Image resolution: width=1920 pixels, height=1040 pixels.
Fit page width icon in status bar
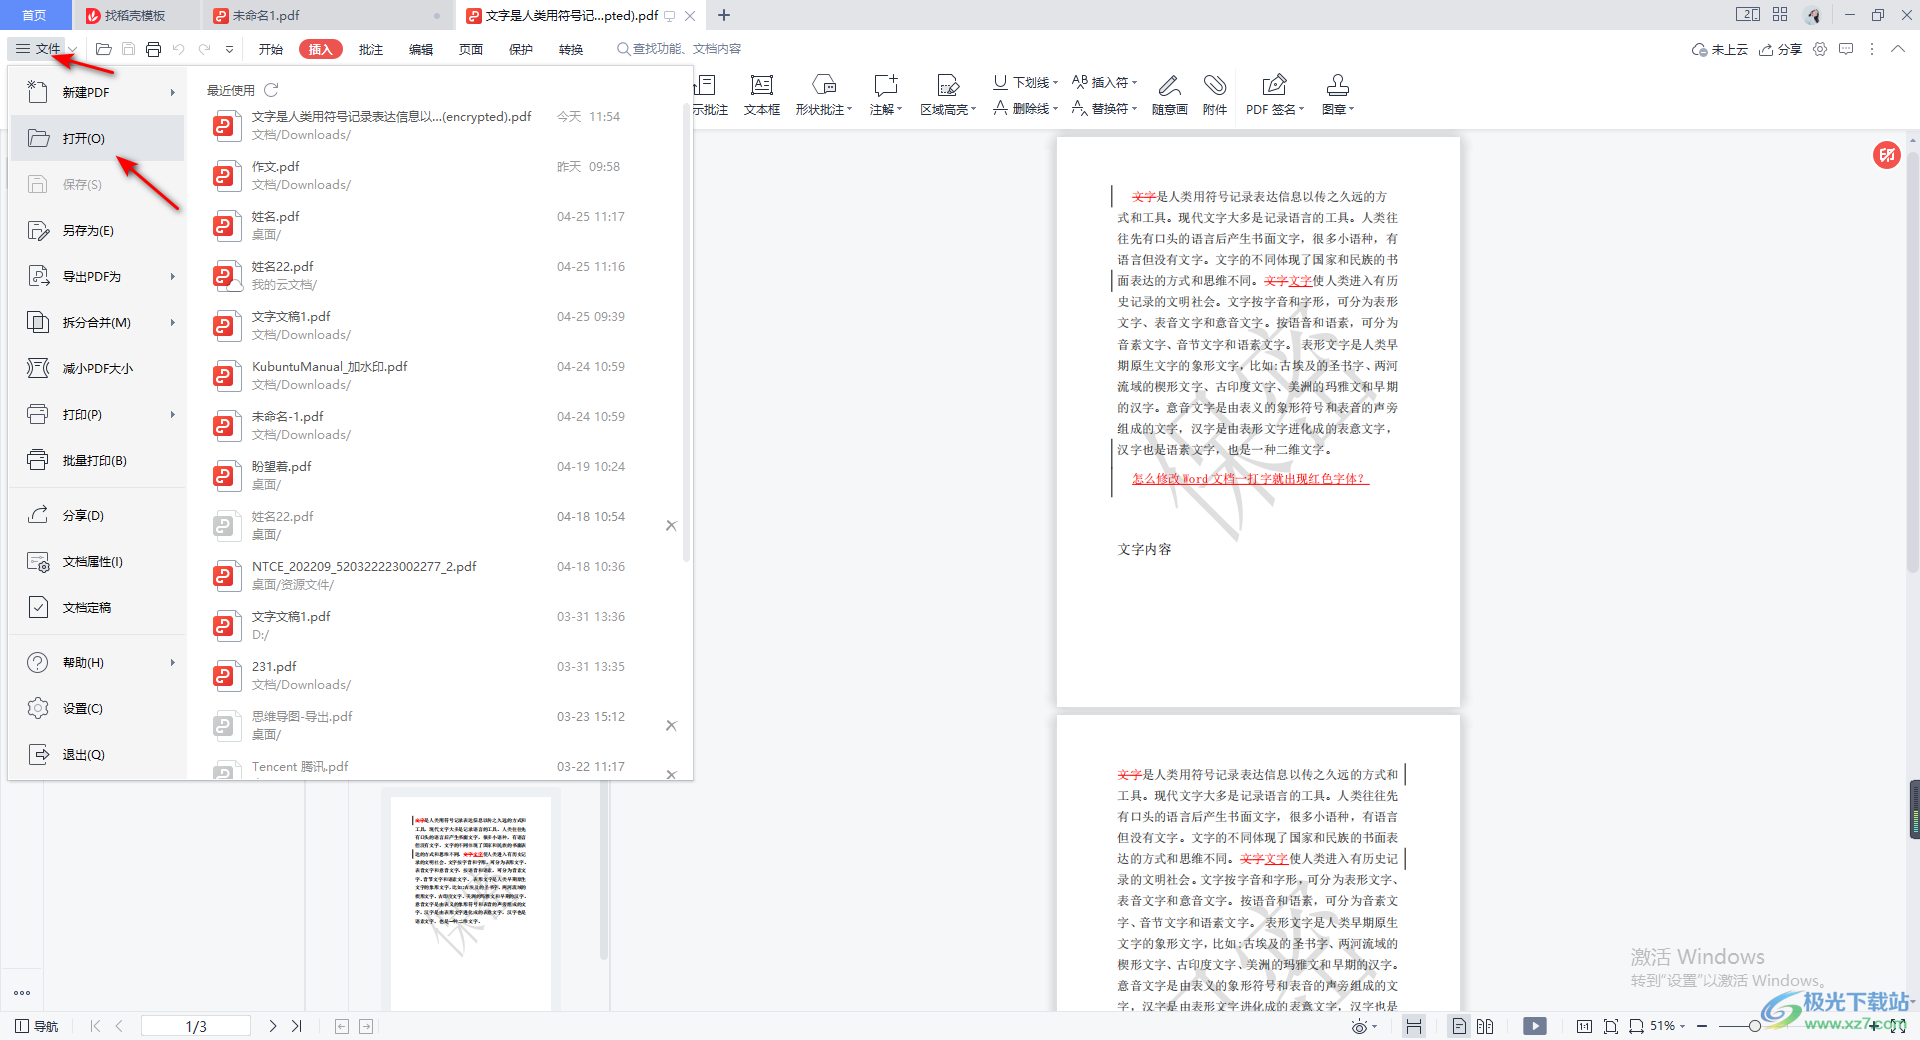point(1636,1026)
